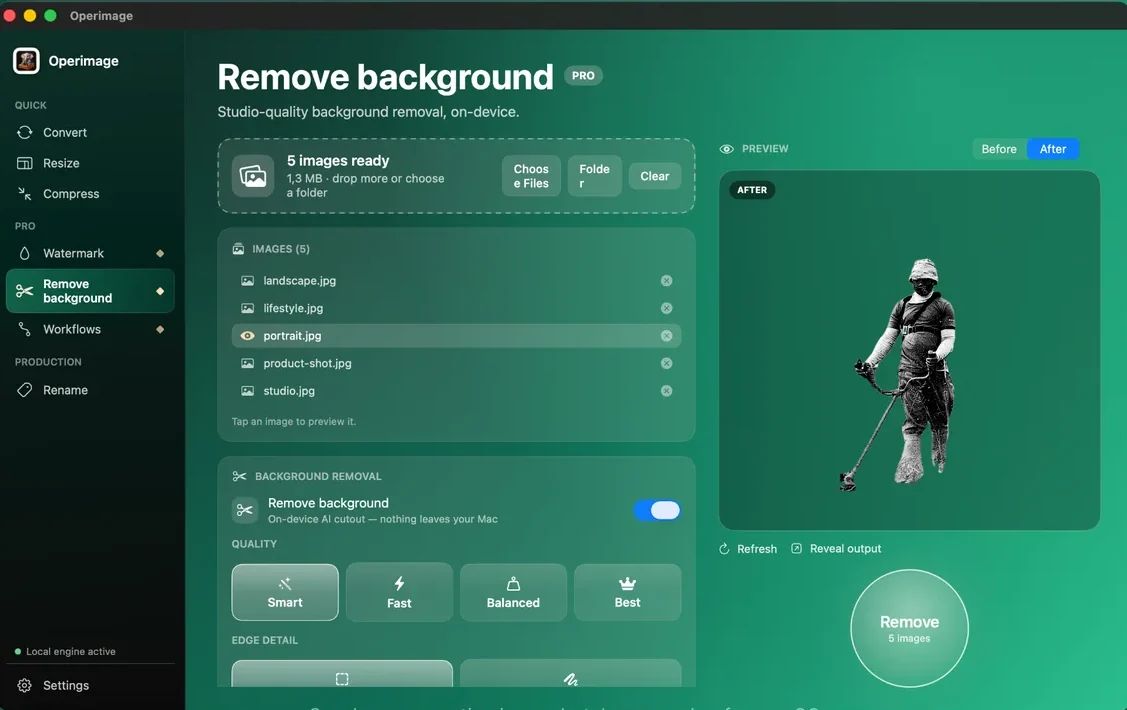The height and width of the screenshot is (710, 1127).
Task: Click the Watermark droplet icon
Action: [x=24, y=253]
